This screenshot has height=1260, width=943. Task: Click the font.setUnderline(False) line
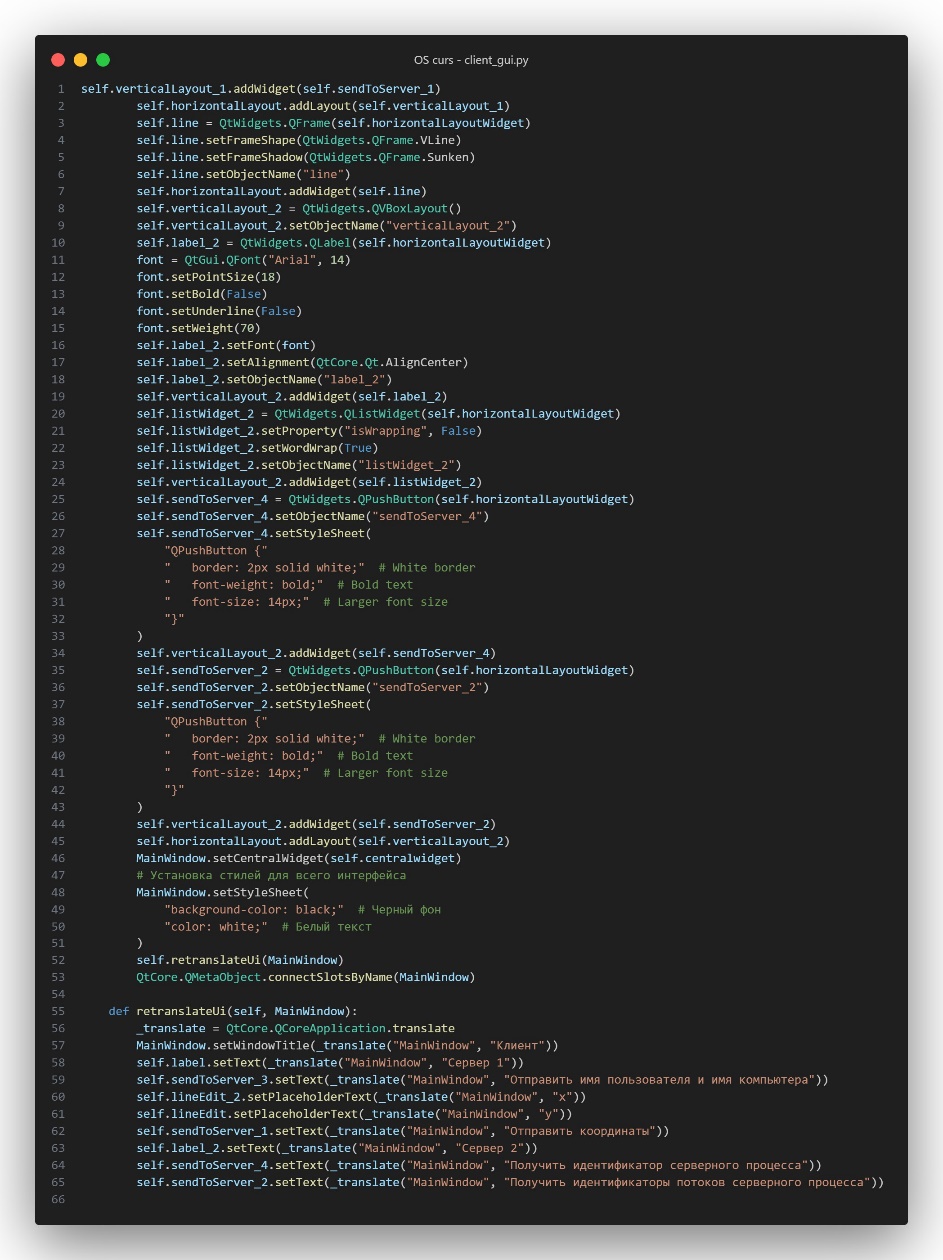tap(219, 311)
